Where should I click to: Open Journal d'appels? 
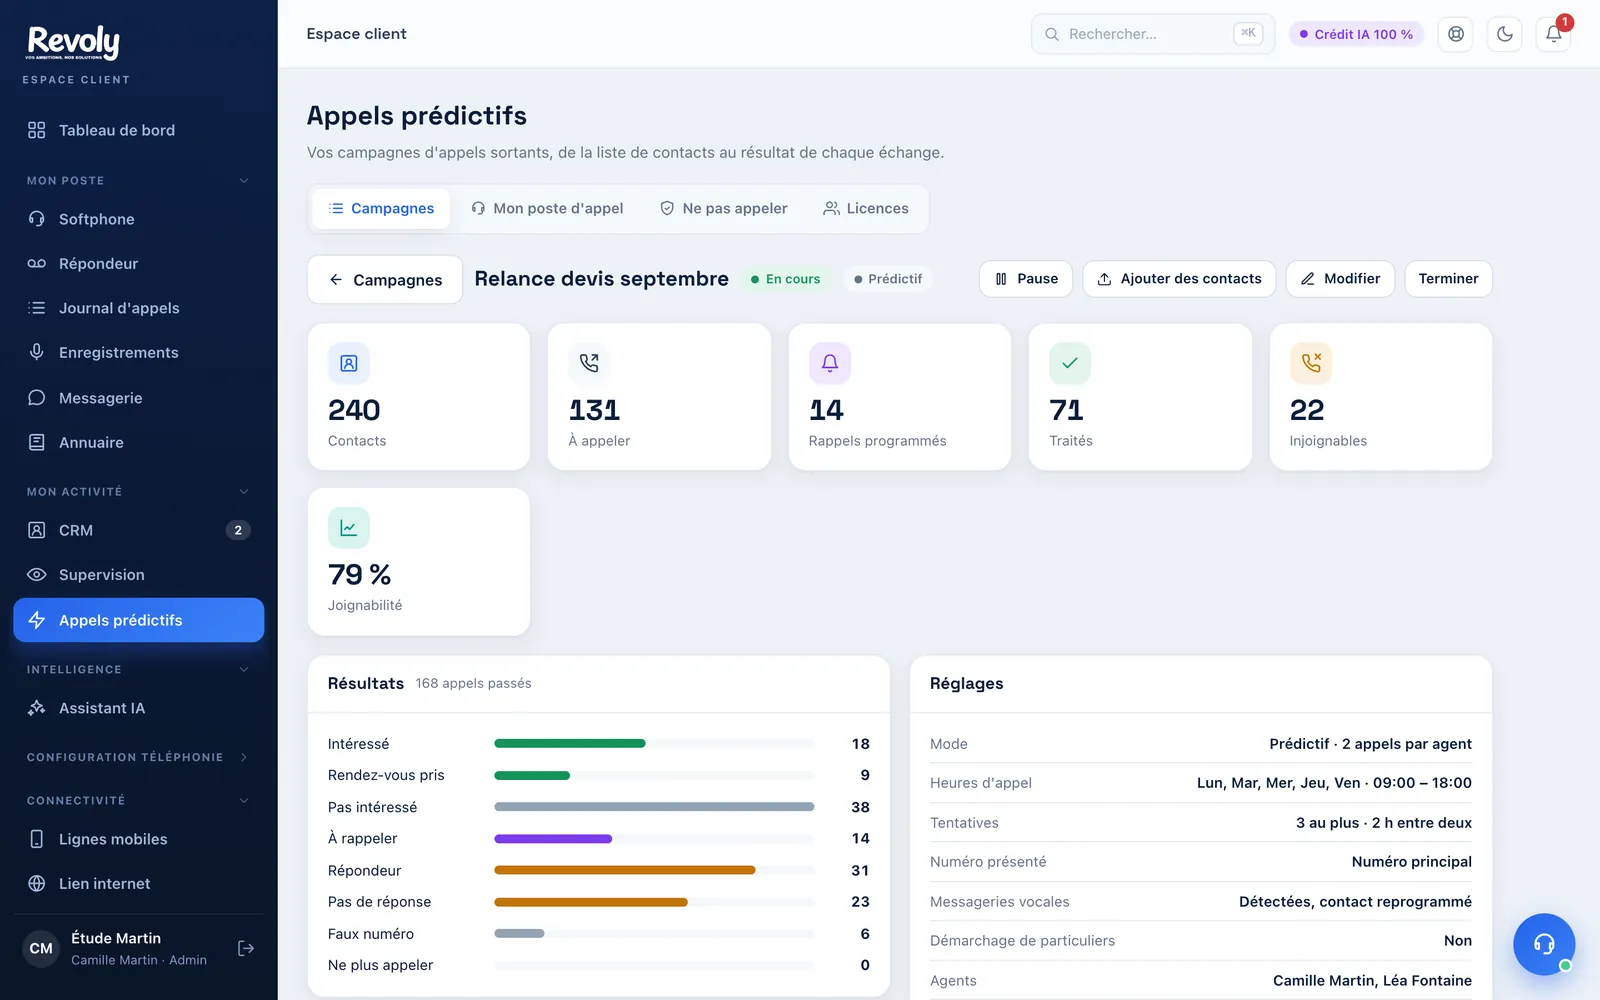point(139,308)
